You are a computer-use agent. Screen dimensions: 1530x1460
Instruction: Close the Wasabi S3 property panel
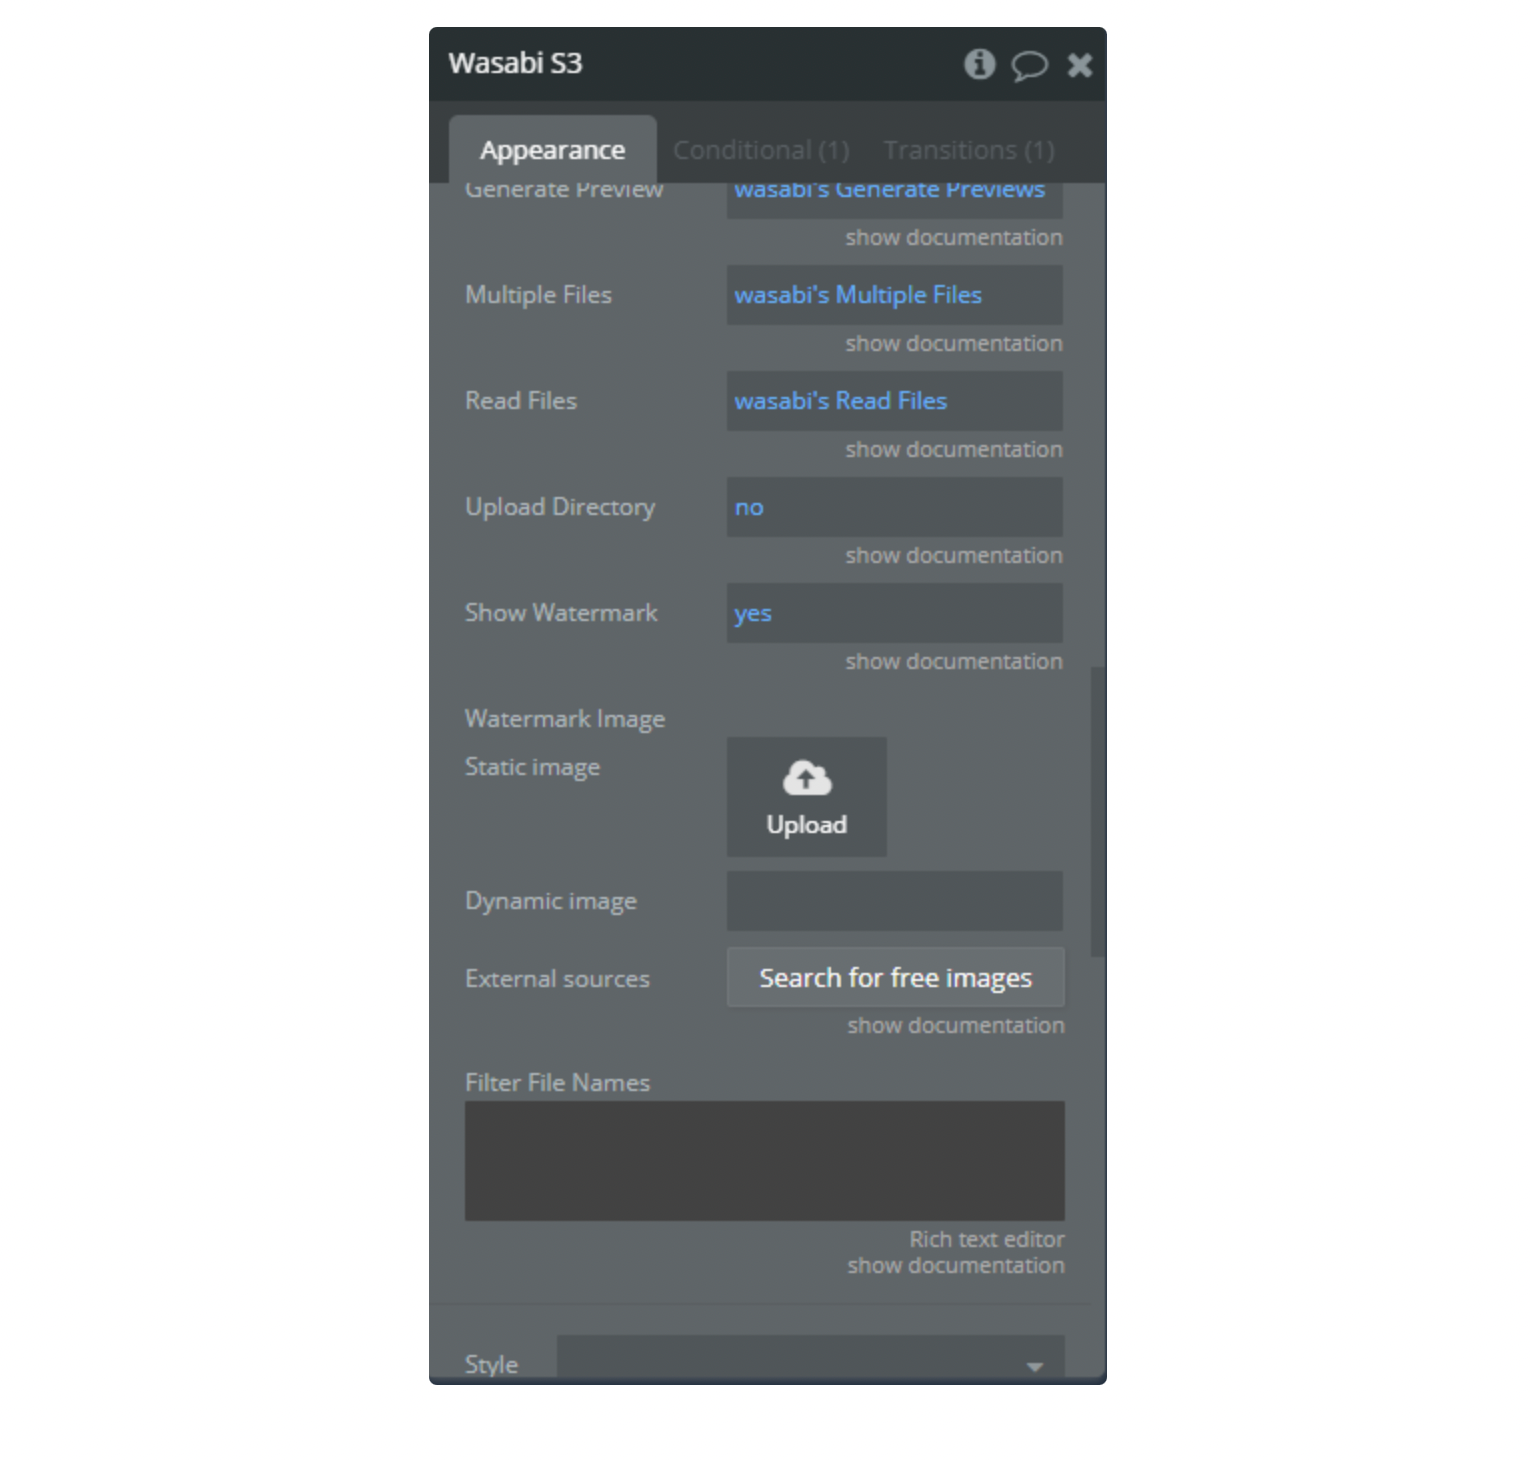(x=1080, y=65)
